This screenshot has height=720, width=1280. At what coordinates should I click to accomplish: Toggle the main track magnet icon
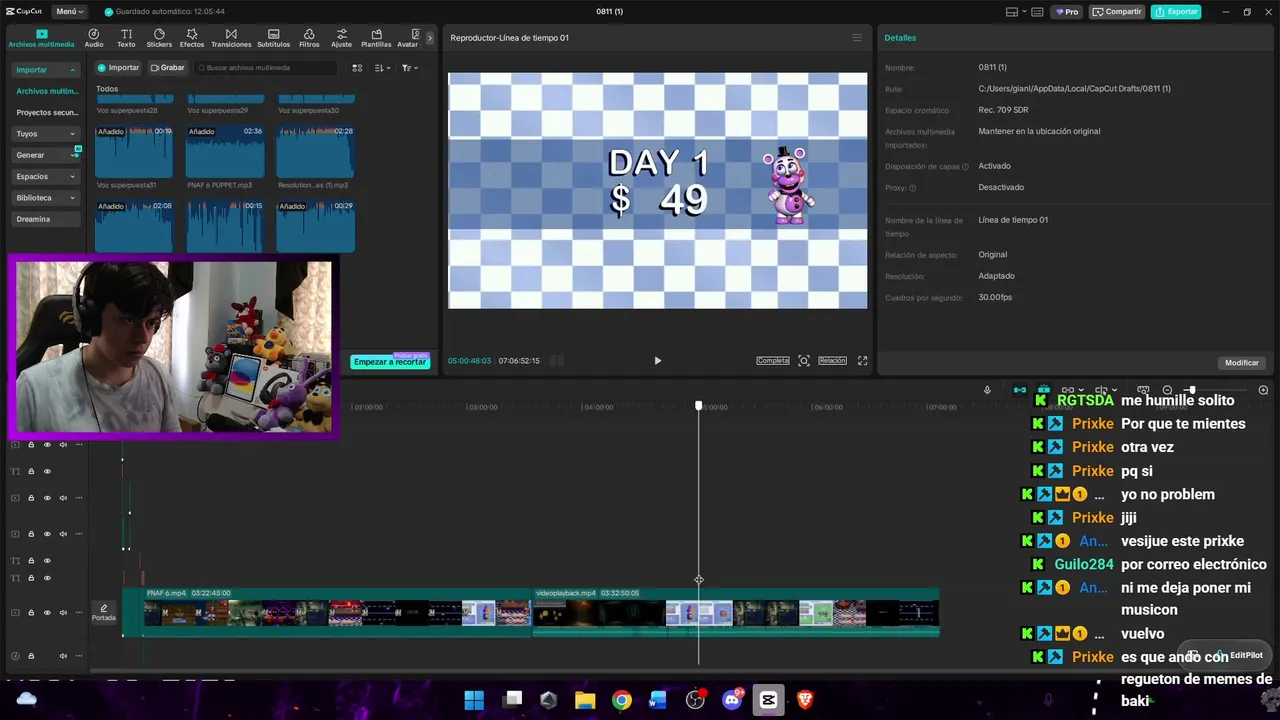tap(1020, 390)
